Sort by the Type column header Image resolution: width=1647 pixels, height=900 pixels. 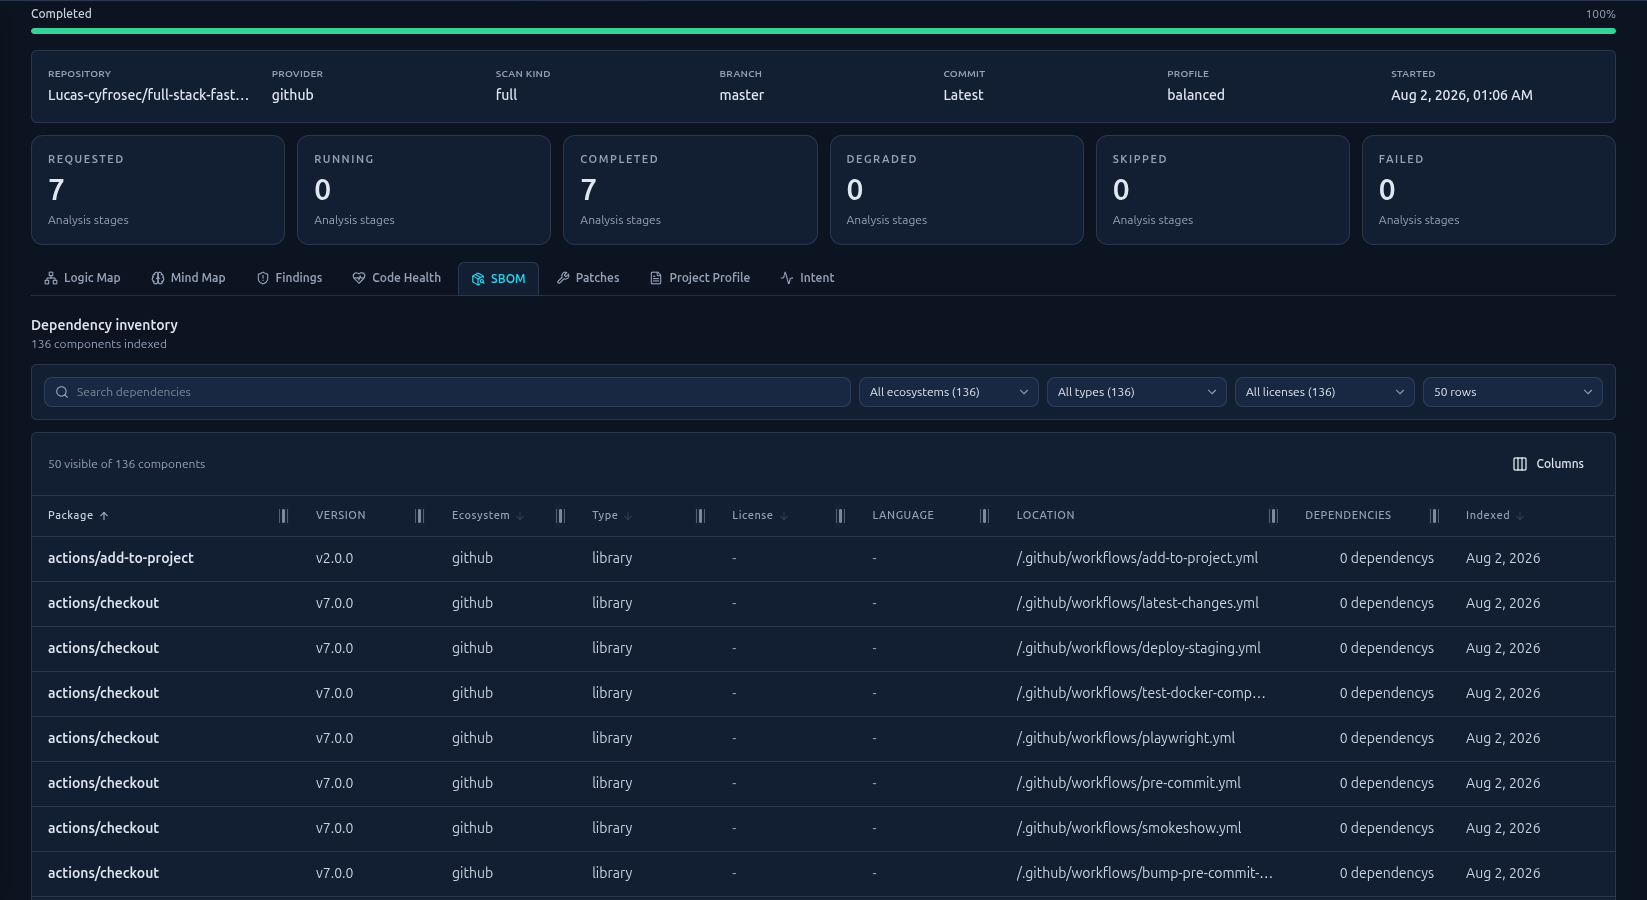[x=612, y=516]
